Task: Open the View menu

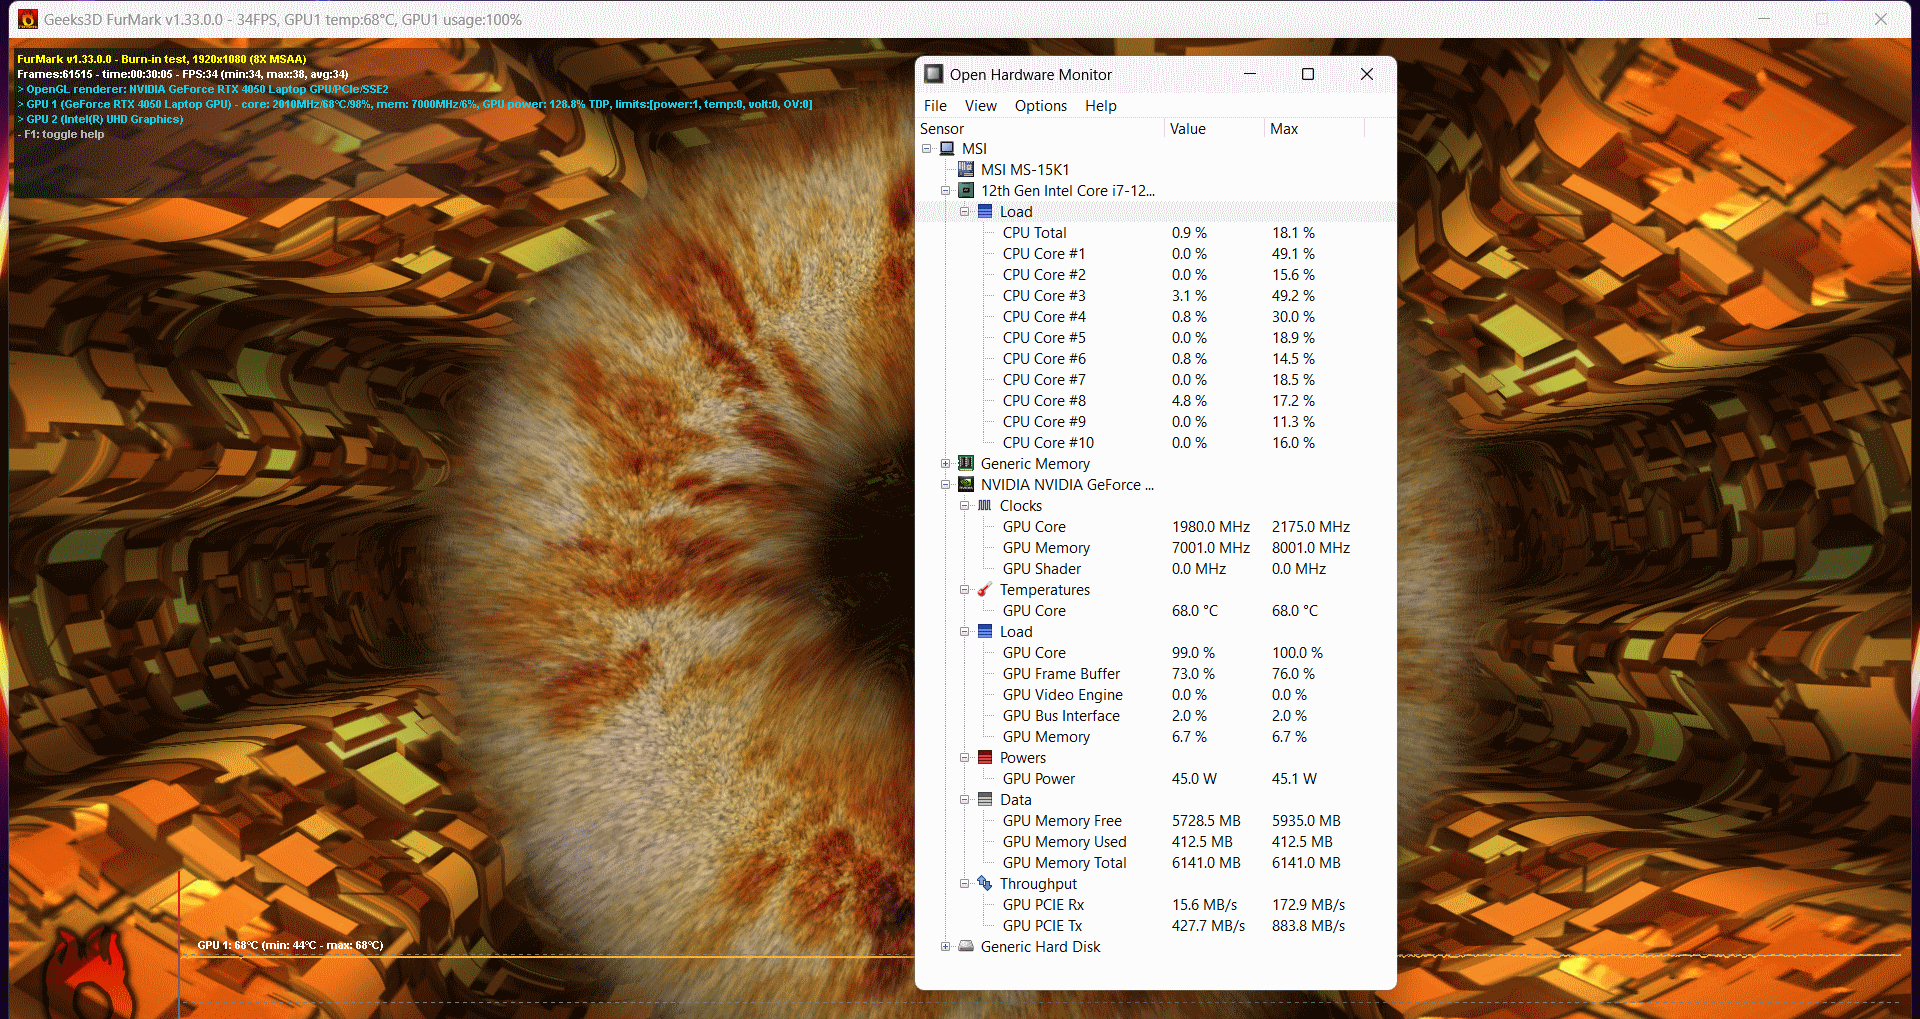Action: pos(980,106)
